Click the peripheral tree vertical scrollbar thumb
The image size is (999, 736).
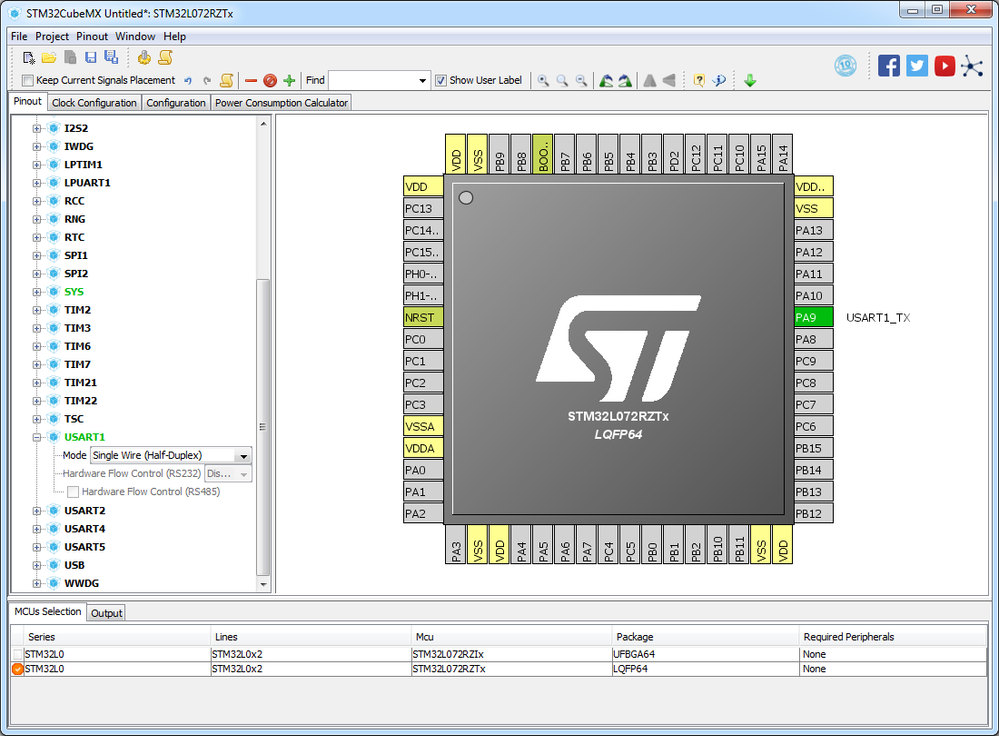point(263,427)
